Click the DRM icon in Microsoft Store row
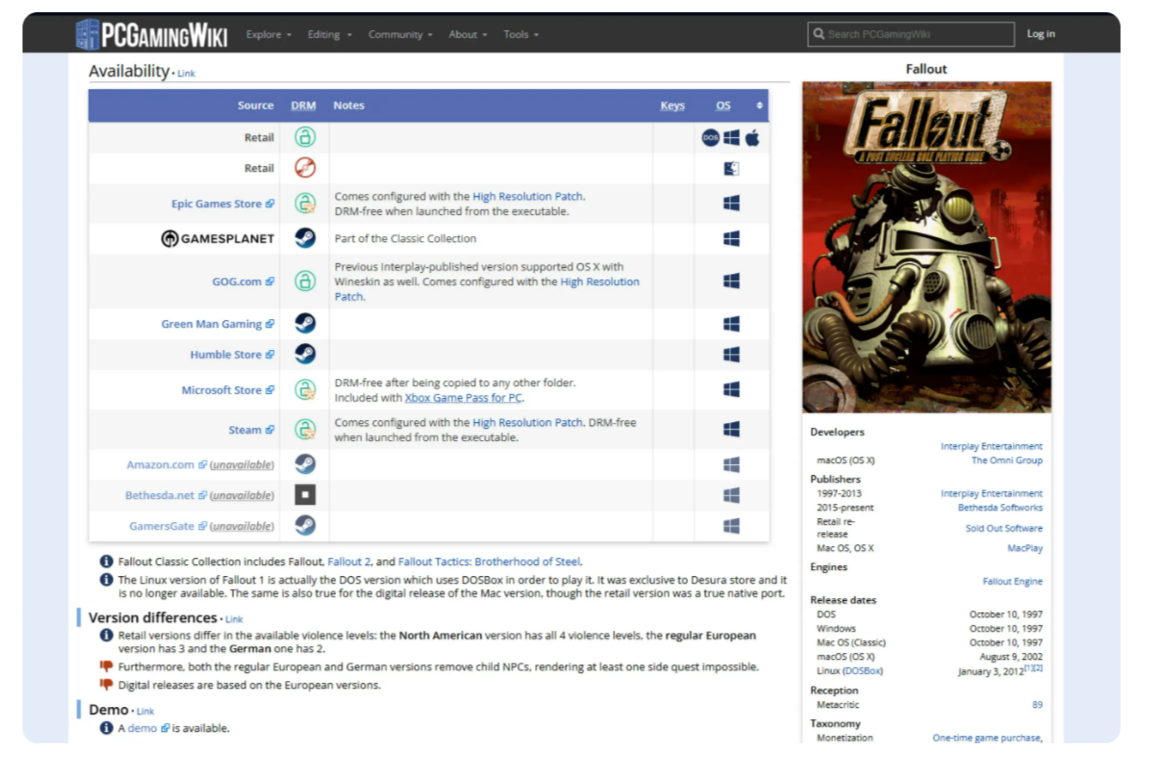Image resolution: width=1164 pixels, height=773 pixels. pos(305,390)
